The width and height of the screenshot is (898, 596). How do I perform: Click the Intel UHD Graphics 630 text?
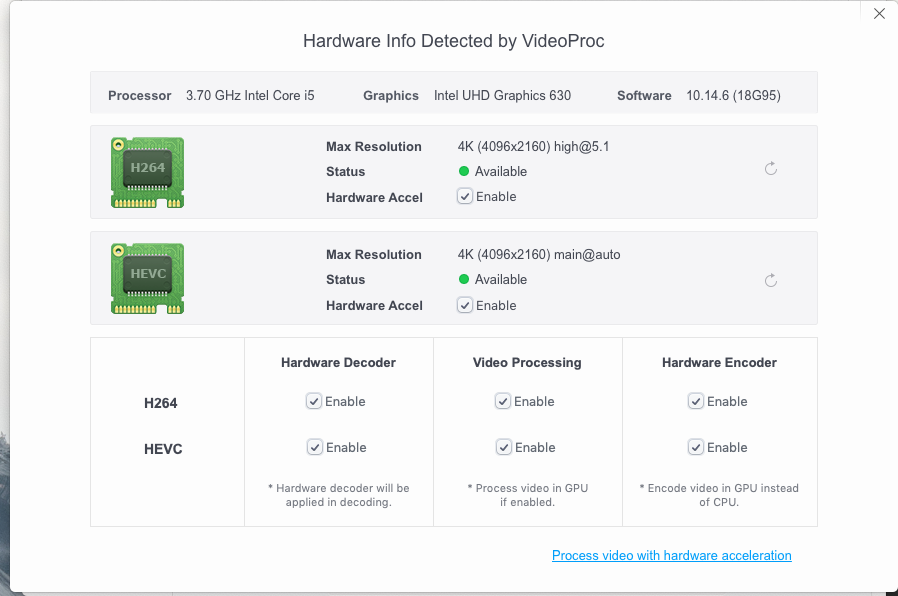tap(502, 96)
